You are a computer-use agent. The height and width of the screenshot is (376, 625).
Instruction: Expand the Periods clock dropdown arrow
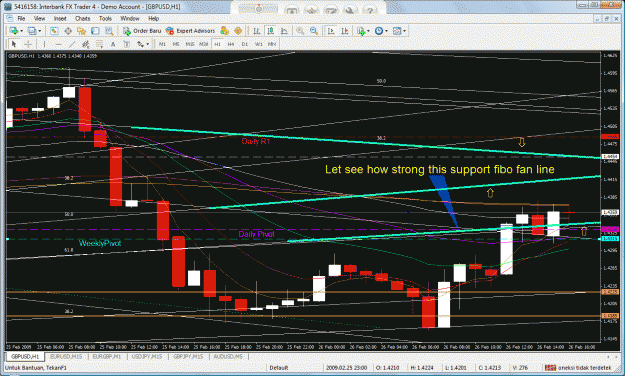click(x=386, y=31)
